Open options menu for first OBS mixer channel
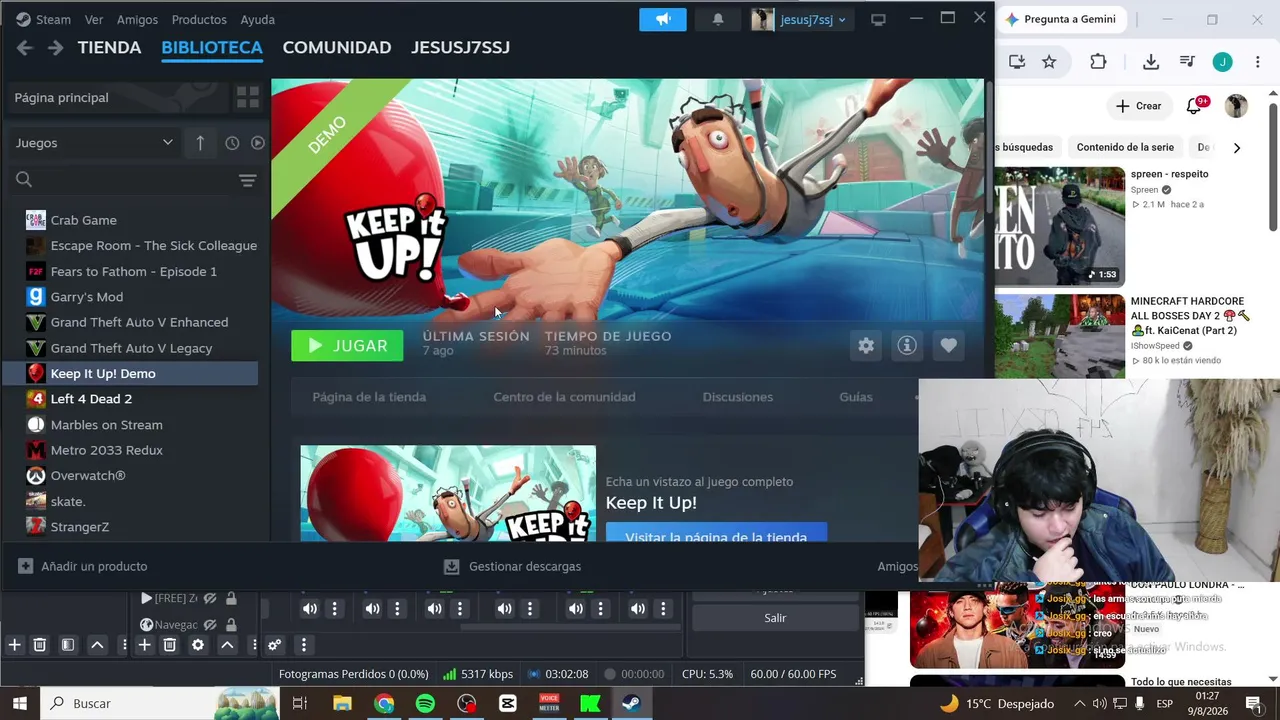The width and height of the screenshot is (1280, 720). click(335, 609)
